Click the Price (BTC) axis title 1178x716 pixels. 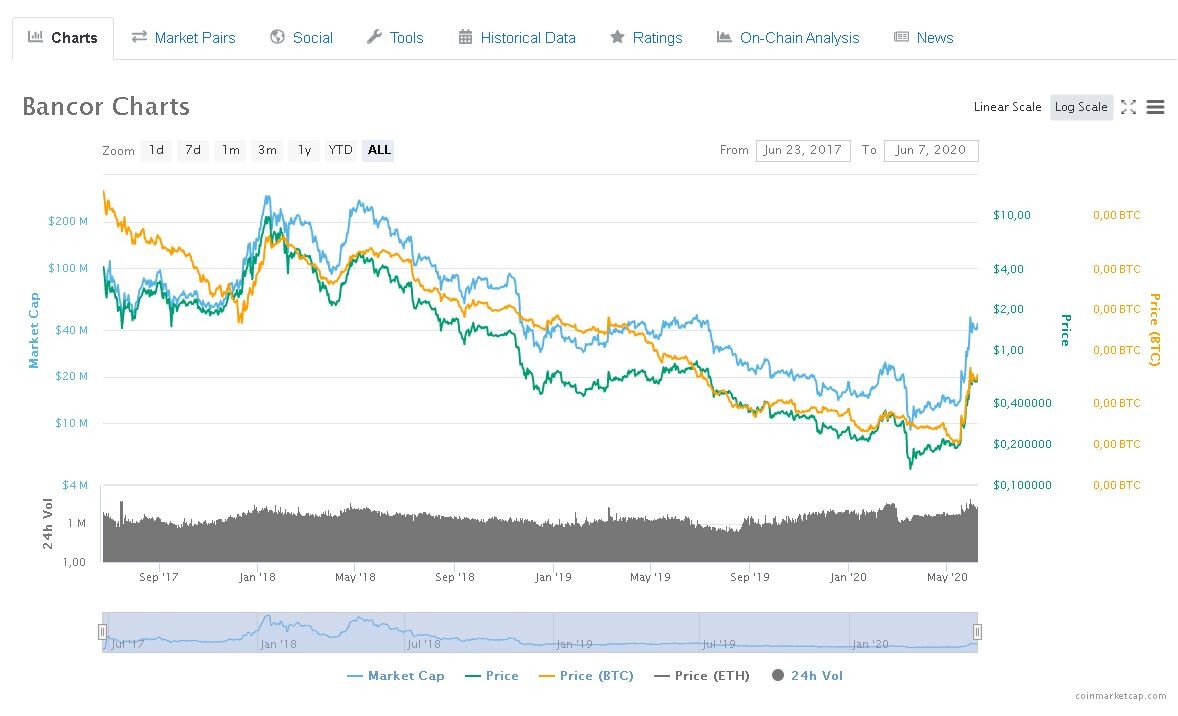tap(1155, 330)
